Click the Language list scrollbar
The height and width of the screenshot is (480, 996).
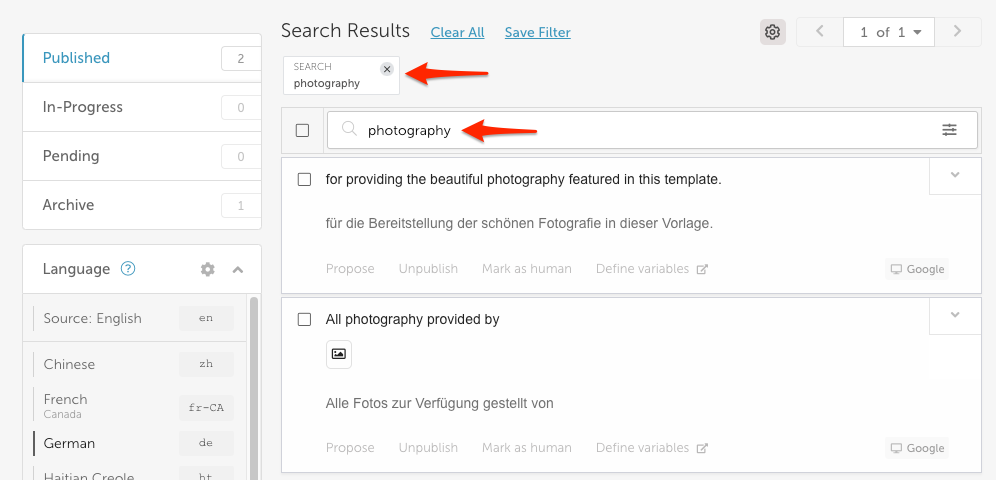tap(254, 388)
